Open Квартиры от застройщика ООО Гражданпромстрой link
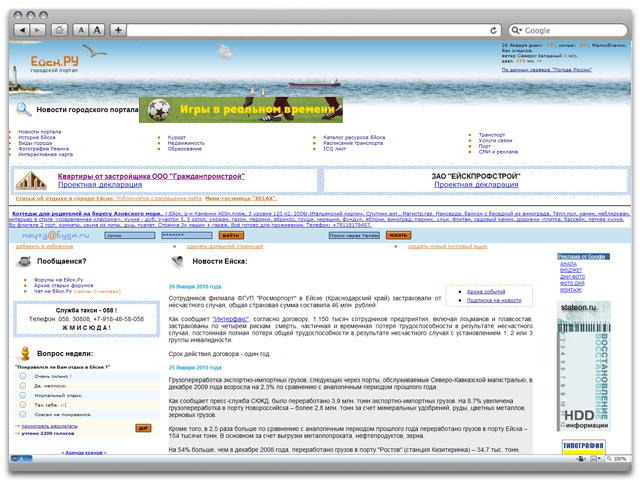The image size is (640, 480). 151,176
